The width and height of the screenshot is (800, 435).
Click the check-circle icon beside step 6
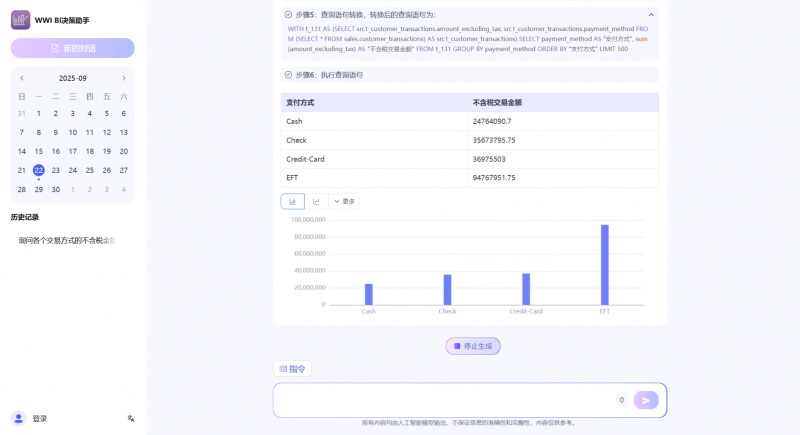pos(288,75)
